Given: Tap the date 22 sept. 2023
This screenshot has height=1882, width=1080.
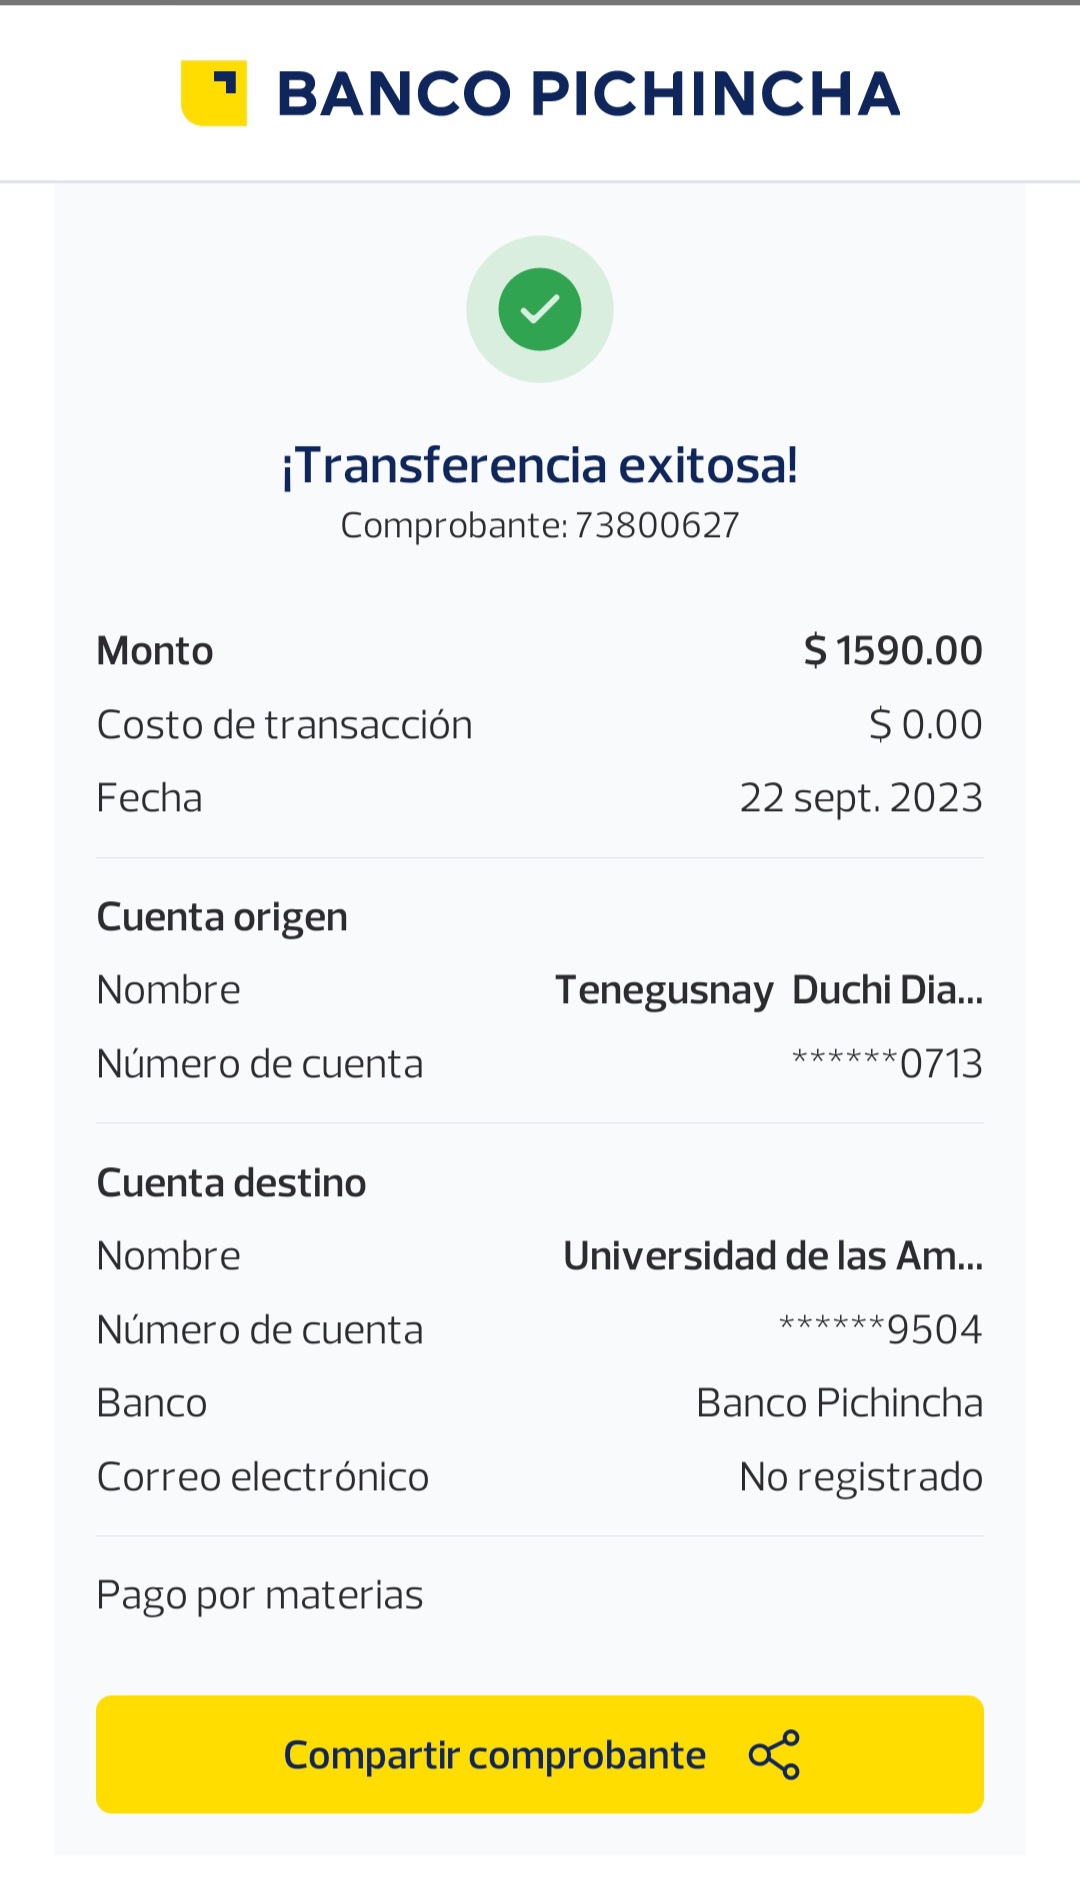Looking at the screenshot, I should (x=861, y=798).
